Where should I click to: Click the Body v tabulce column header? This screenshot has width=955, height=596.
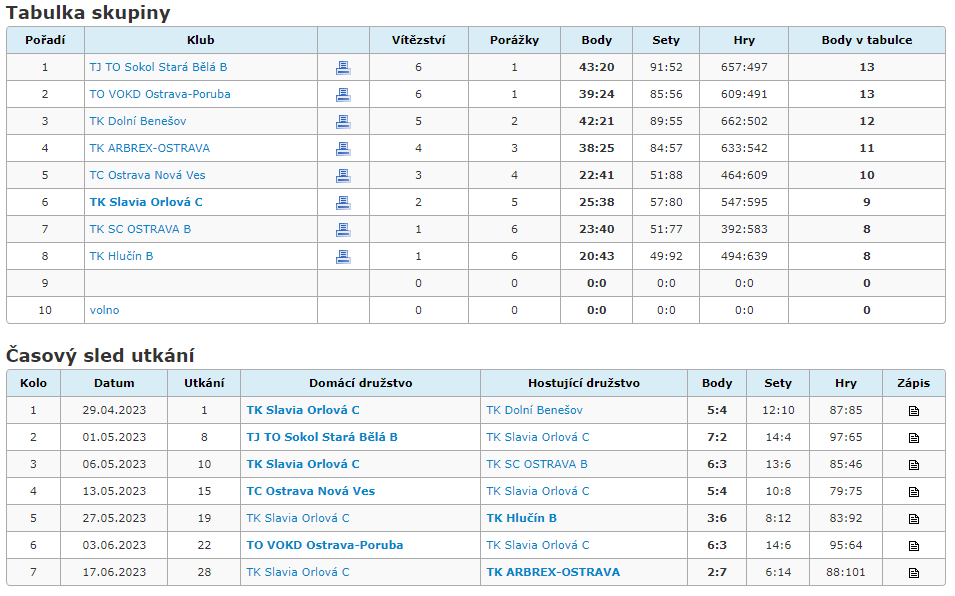click(867, 40)
